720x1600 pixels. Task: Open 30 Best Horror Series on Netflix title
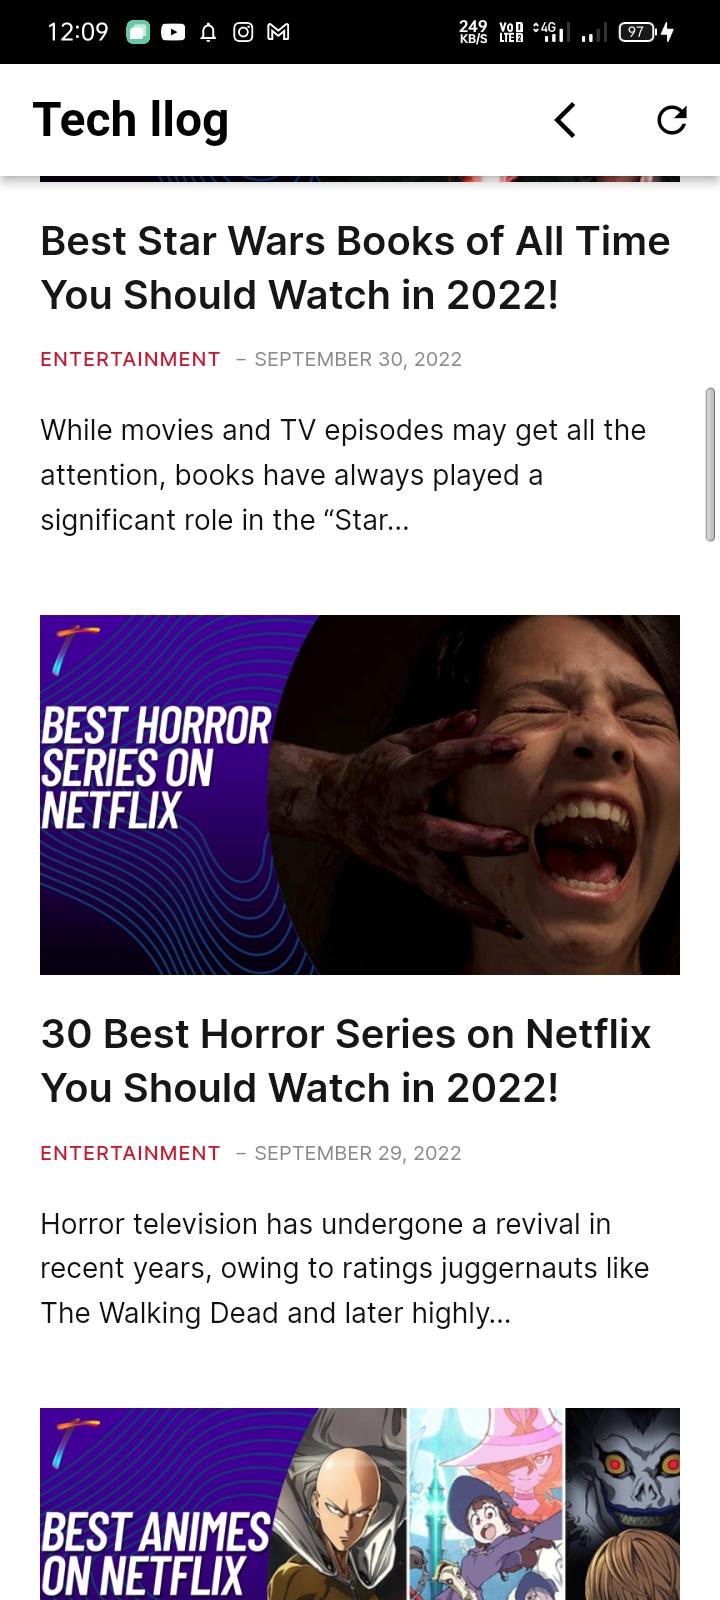[x=346, y=1061]
